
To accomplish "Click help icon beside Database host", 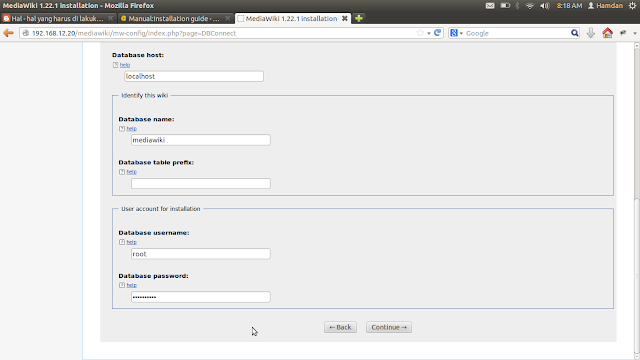I will [x=116, y=65].
